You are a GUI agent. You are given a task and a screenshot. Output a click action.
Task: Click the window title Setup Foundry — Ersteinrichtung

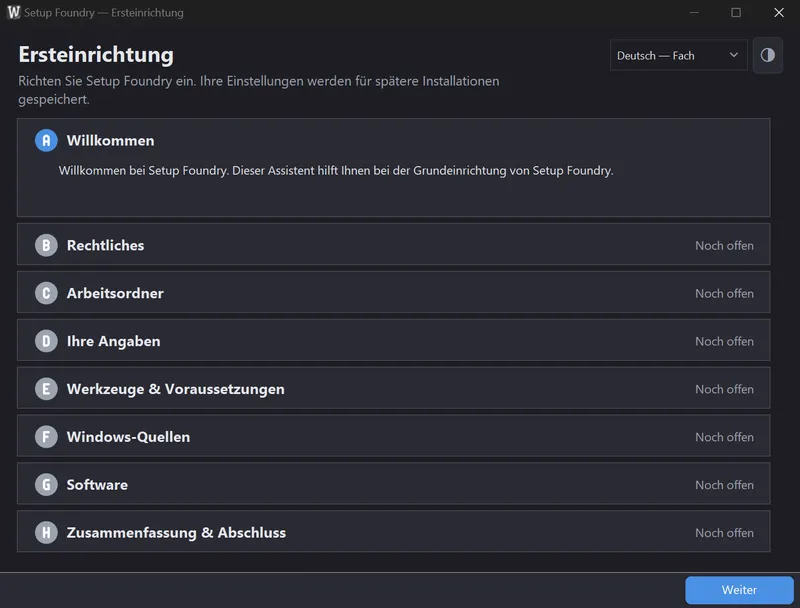pyautogui.click(x=104, y=13)
